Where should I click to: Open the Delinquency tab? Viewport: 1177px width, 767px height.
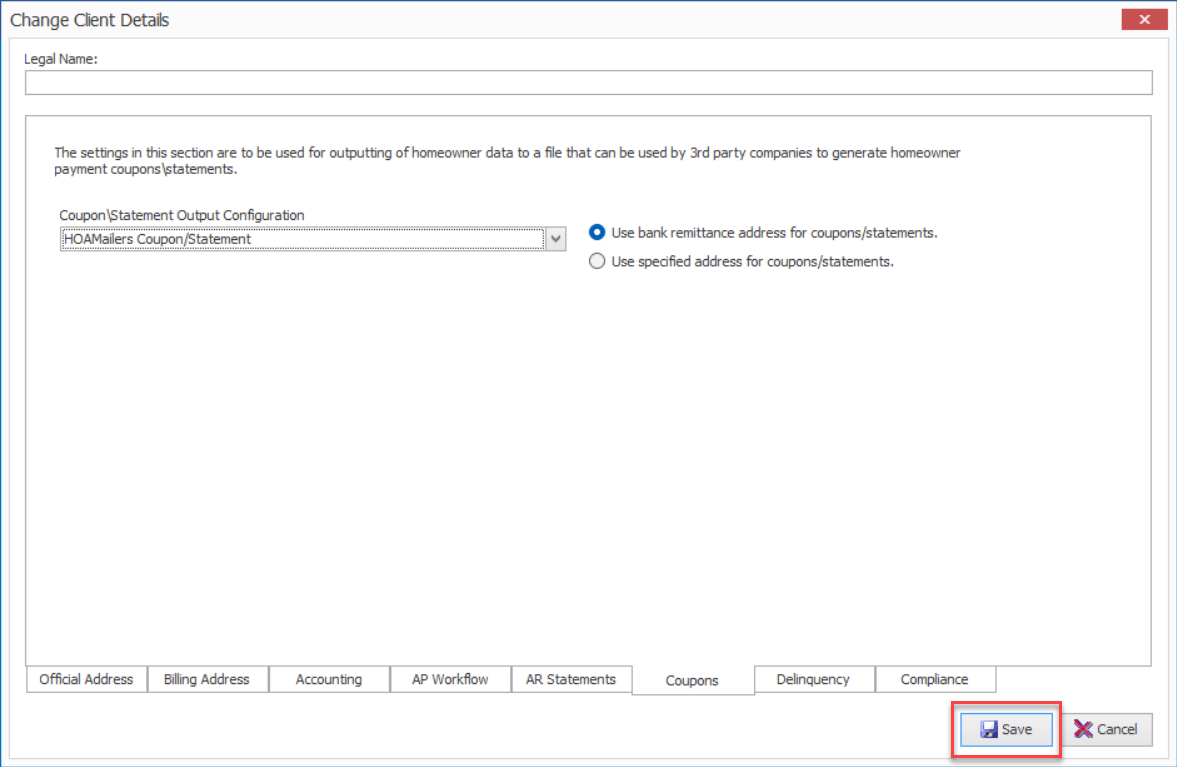(814, 679)
